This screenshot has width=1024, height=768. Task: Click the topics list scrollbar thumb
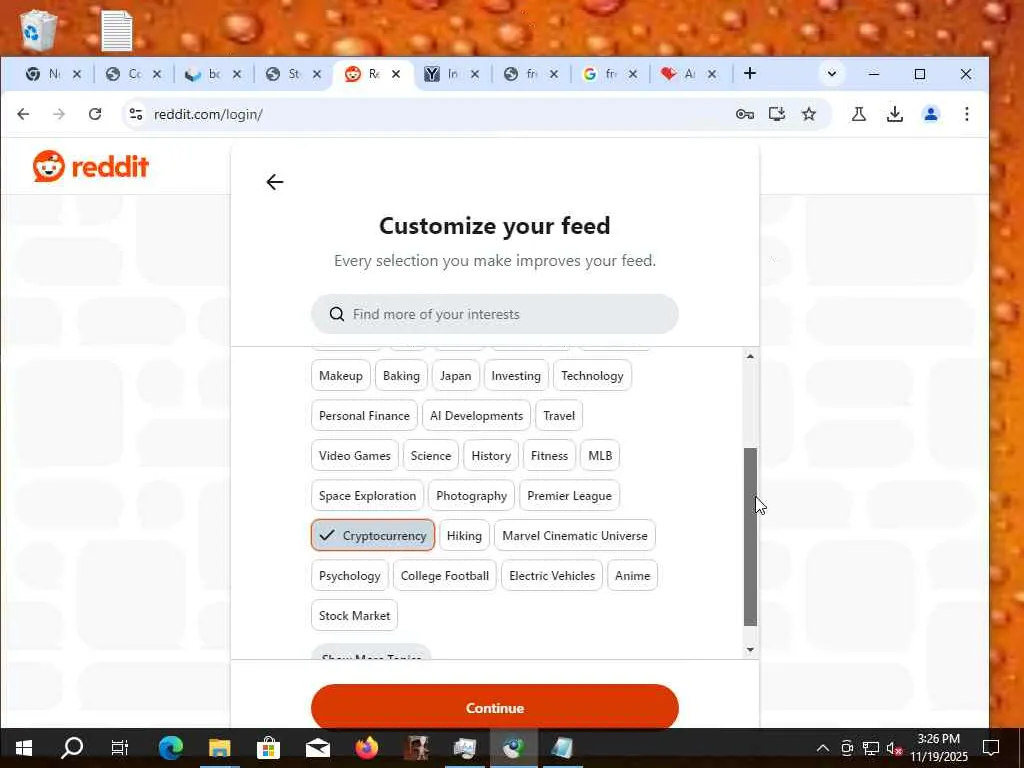pos(750,537)
